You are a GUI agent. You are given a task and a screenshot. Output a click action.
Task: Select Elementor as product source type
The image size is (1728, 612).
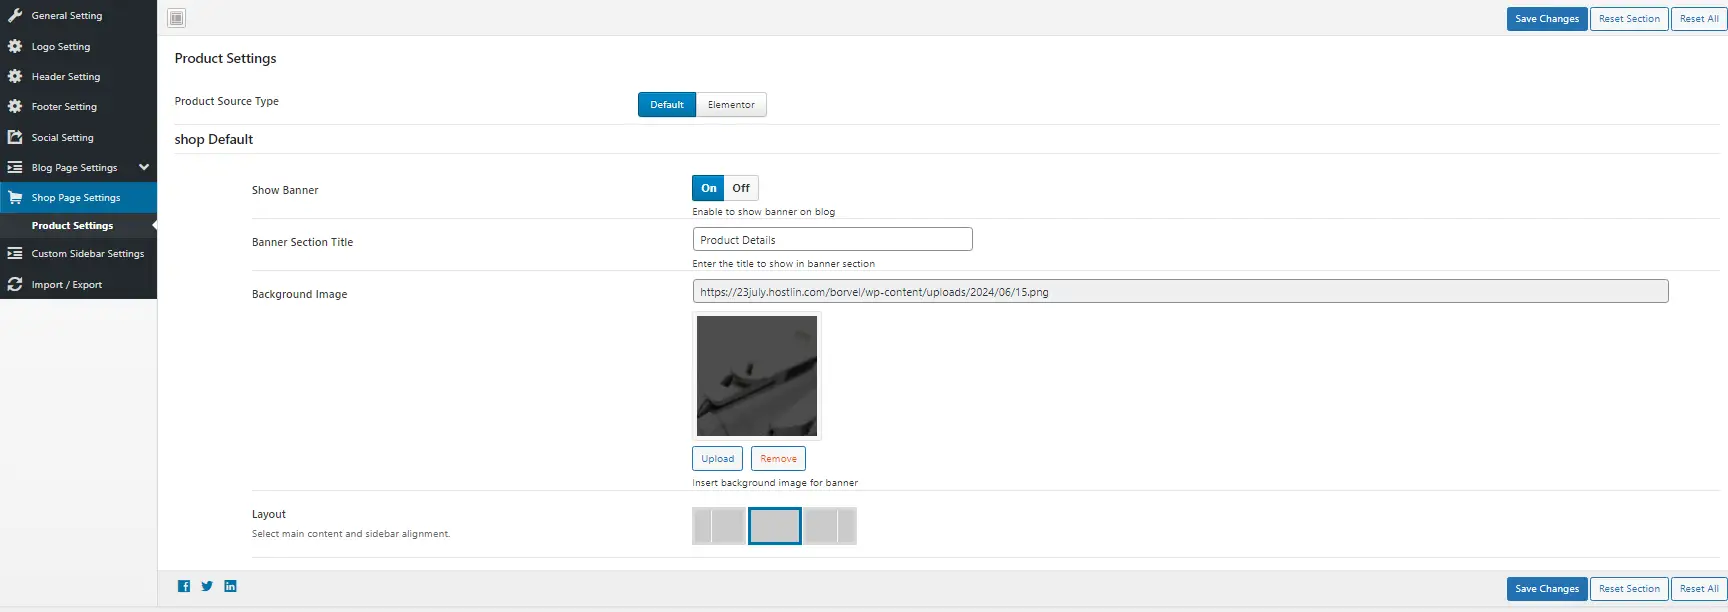coord(731,105)
